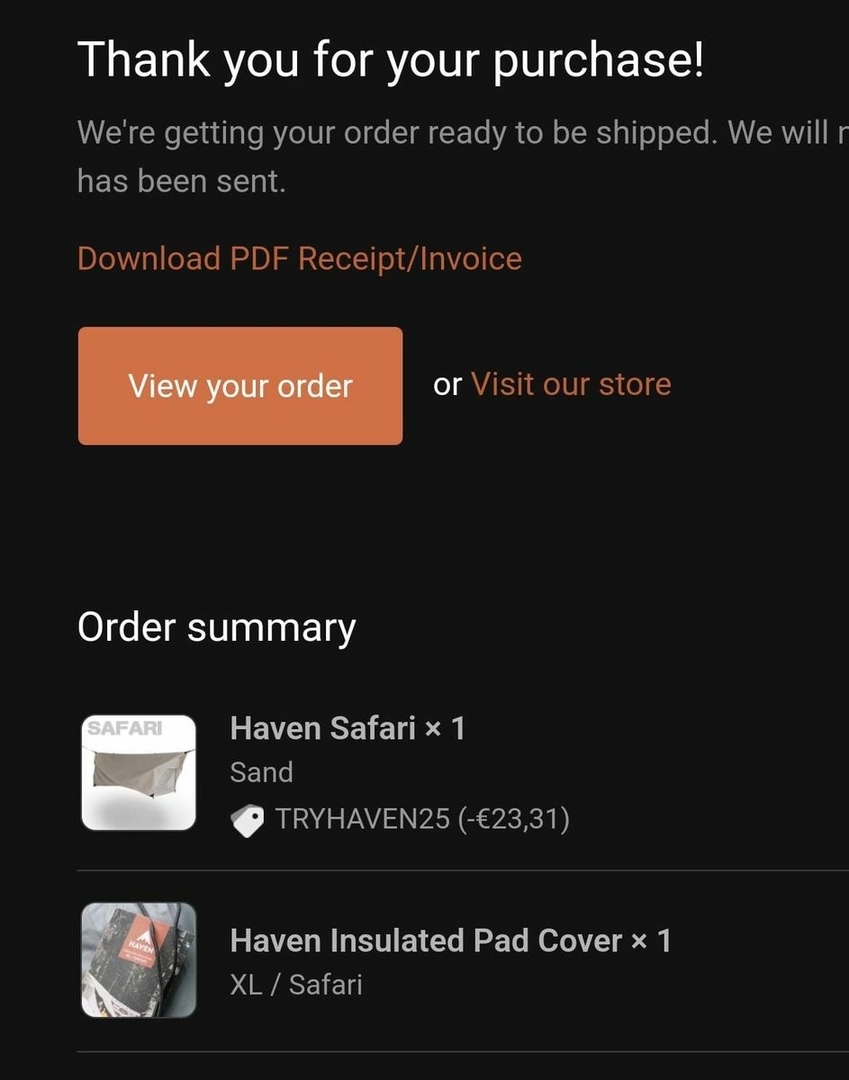Screen dimensions: 849x1080
Task: Open the Haven Insulated Pad Cover thumbnail
Action: click(x=138, y=959)
